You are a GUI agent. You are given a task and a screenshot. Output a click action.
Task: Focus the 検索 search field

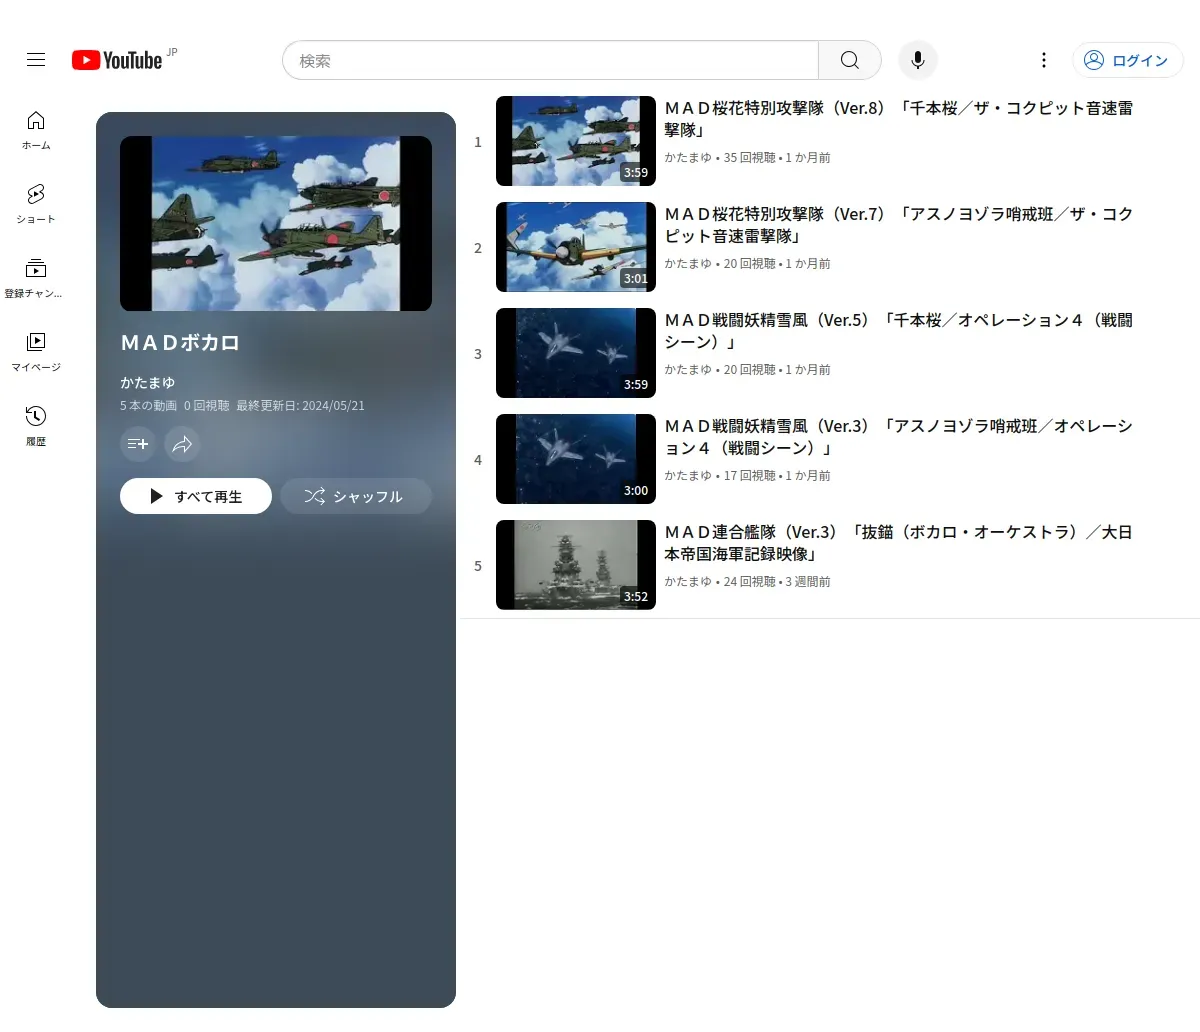(x=551, y=60)
